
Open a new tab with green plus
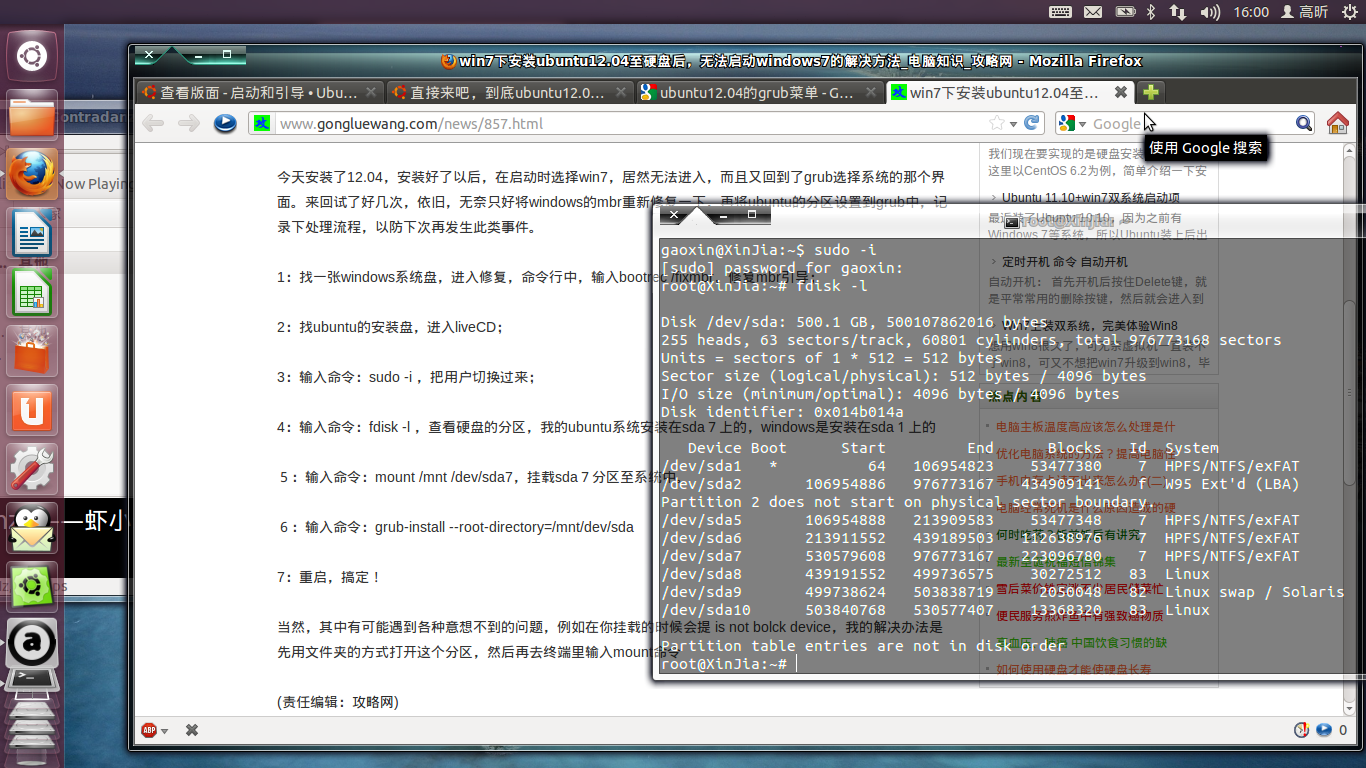(x=1150, y=92)
